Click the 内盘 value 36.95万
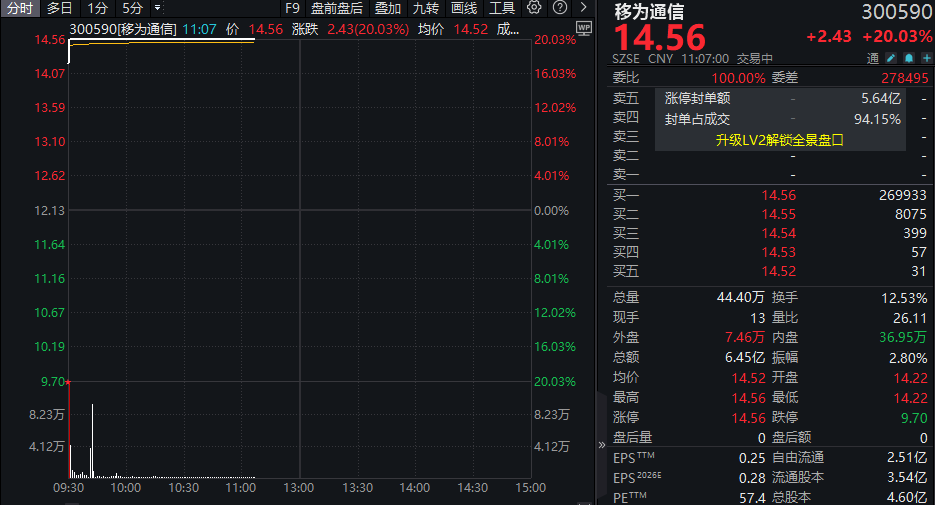Viewport: 935px width, 505px height. tap(903, 337)
